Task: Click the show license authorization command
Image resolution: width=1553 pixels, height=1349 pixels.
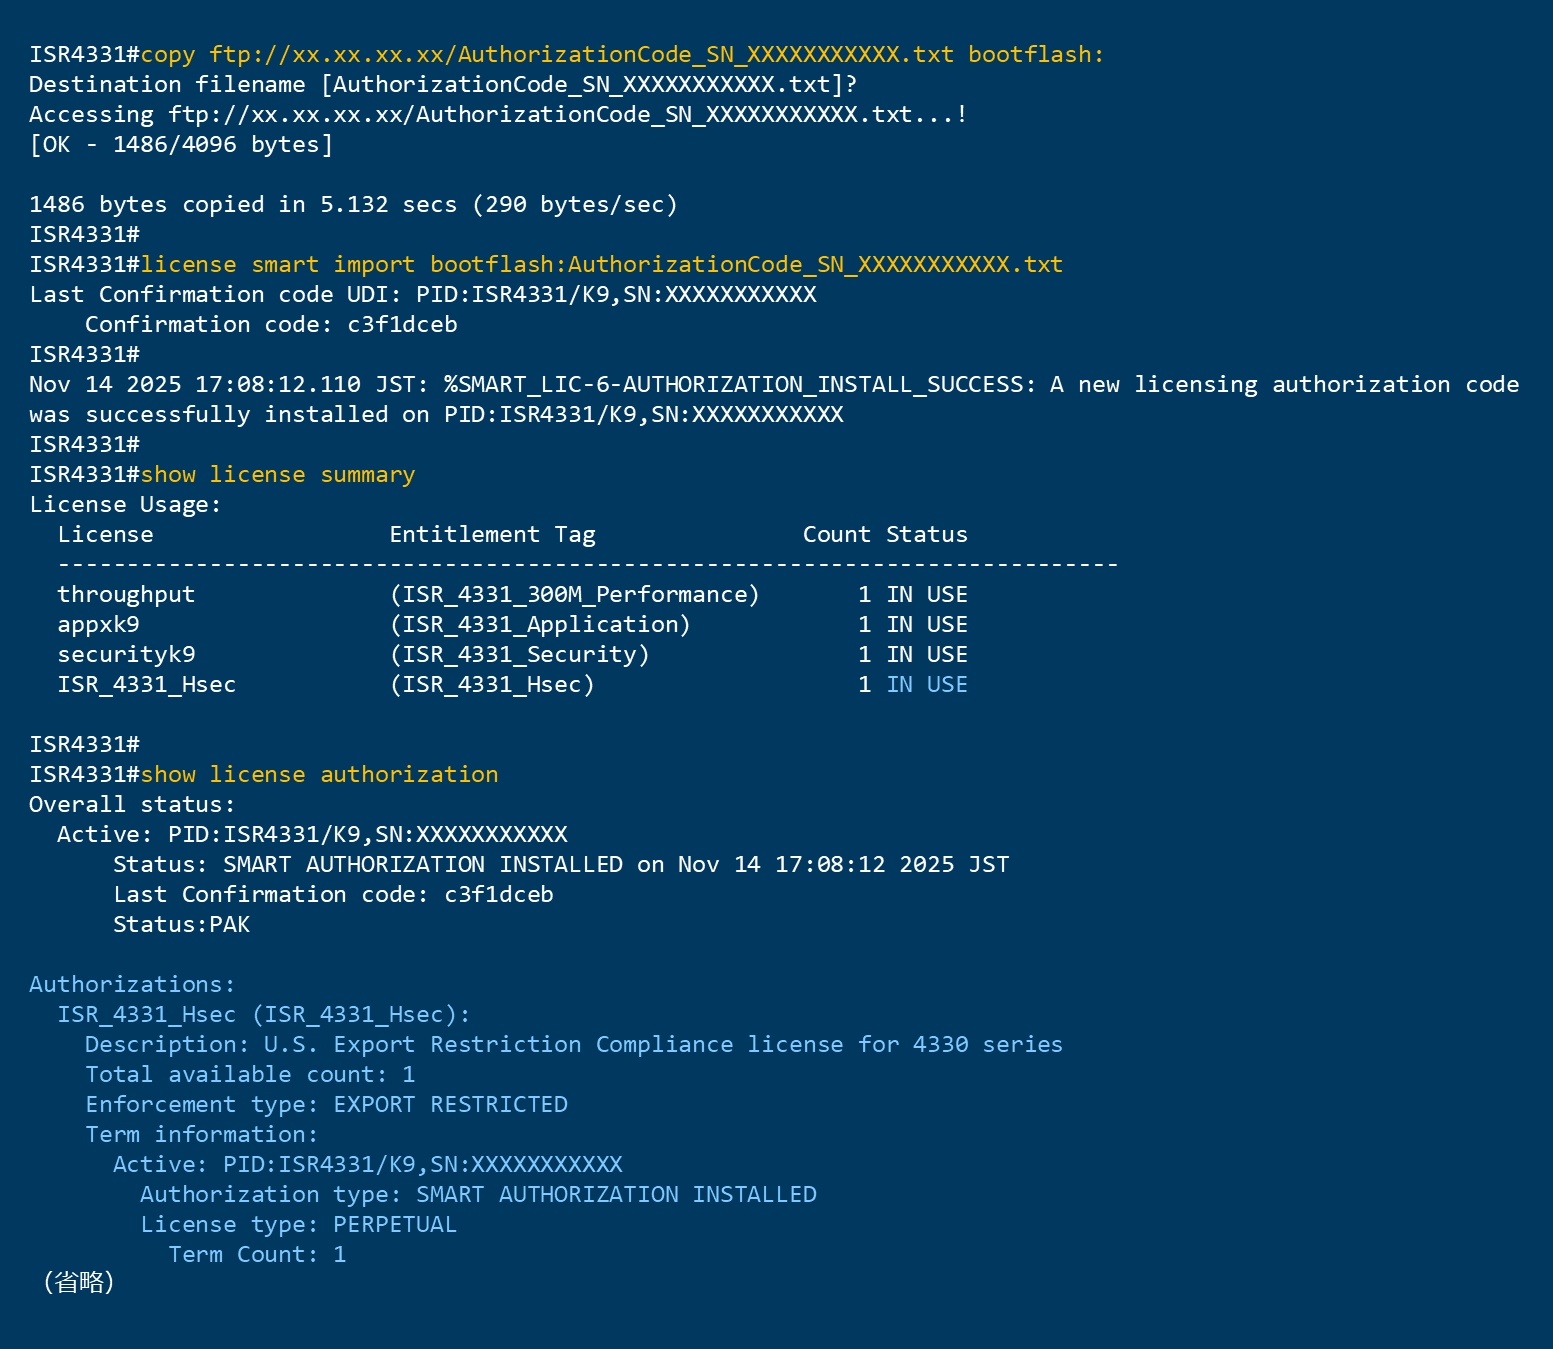Action: pyautogui.click(x=319, y=774)
